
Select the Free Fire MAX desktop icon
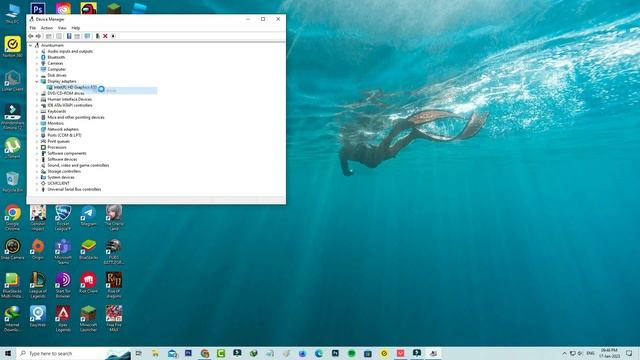pyautogui.click(x=114, y=318)
